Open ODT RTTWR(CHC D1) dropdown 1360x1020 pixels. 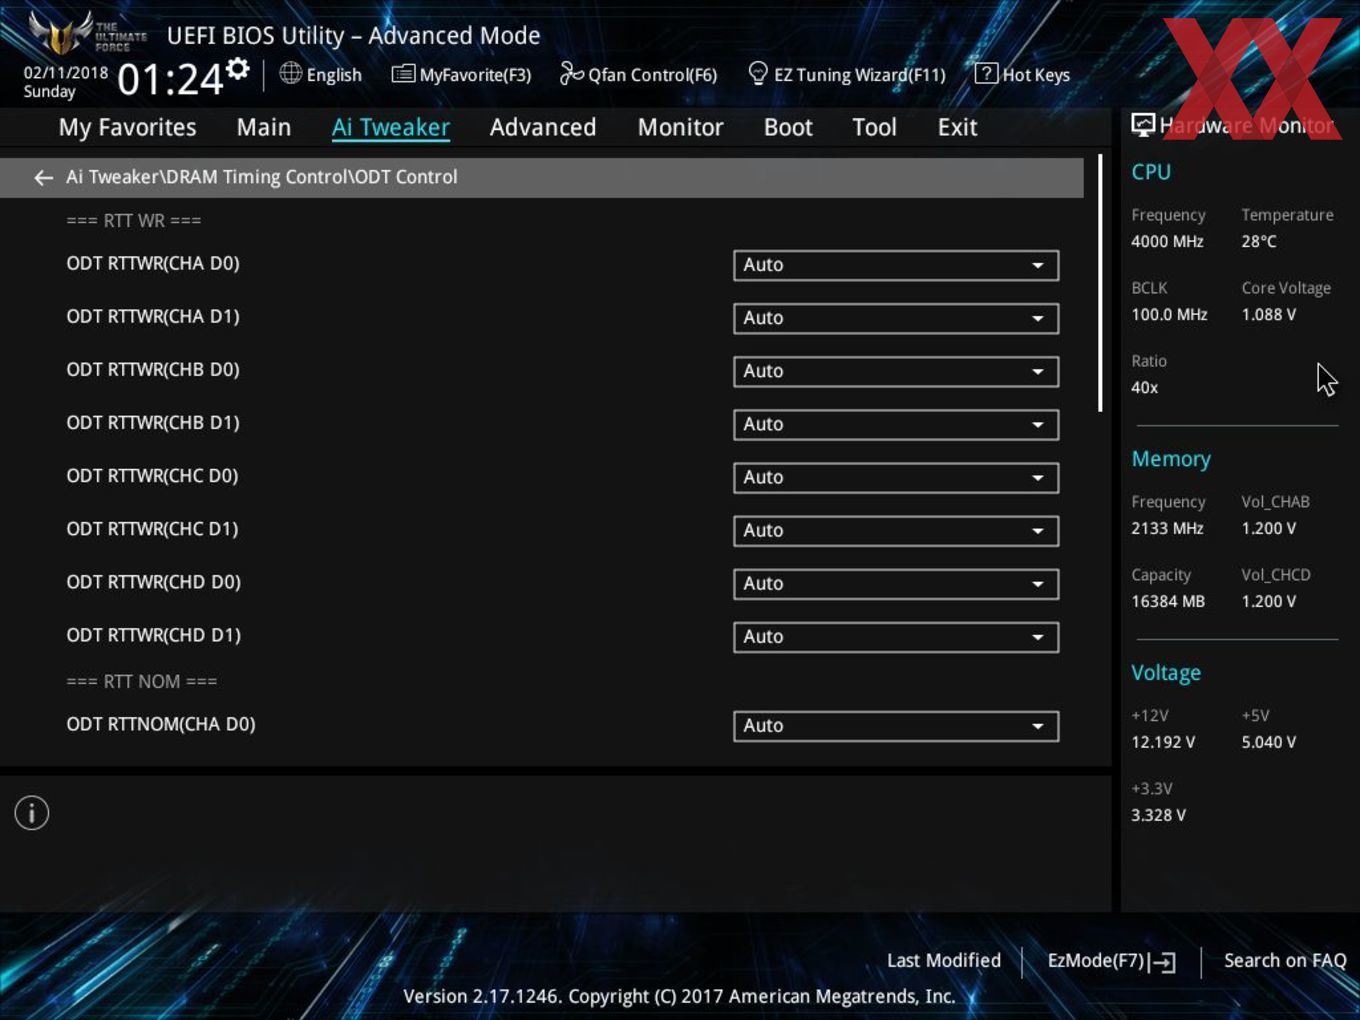point(896,530)
